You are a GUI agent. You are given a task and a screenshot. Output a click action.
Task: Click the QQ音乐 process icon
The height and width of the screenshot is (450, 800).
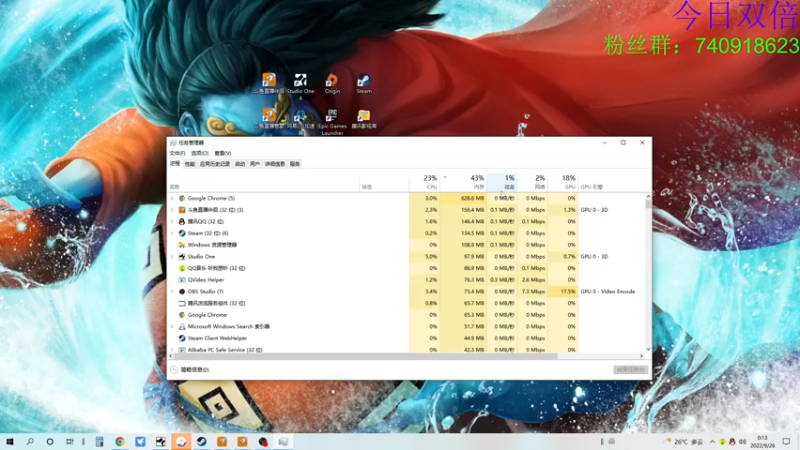point(182,268)
